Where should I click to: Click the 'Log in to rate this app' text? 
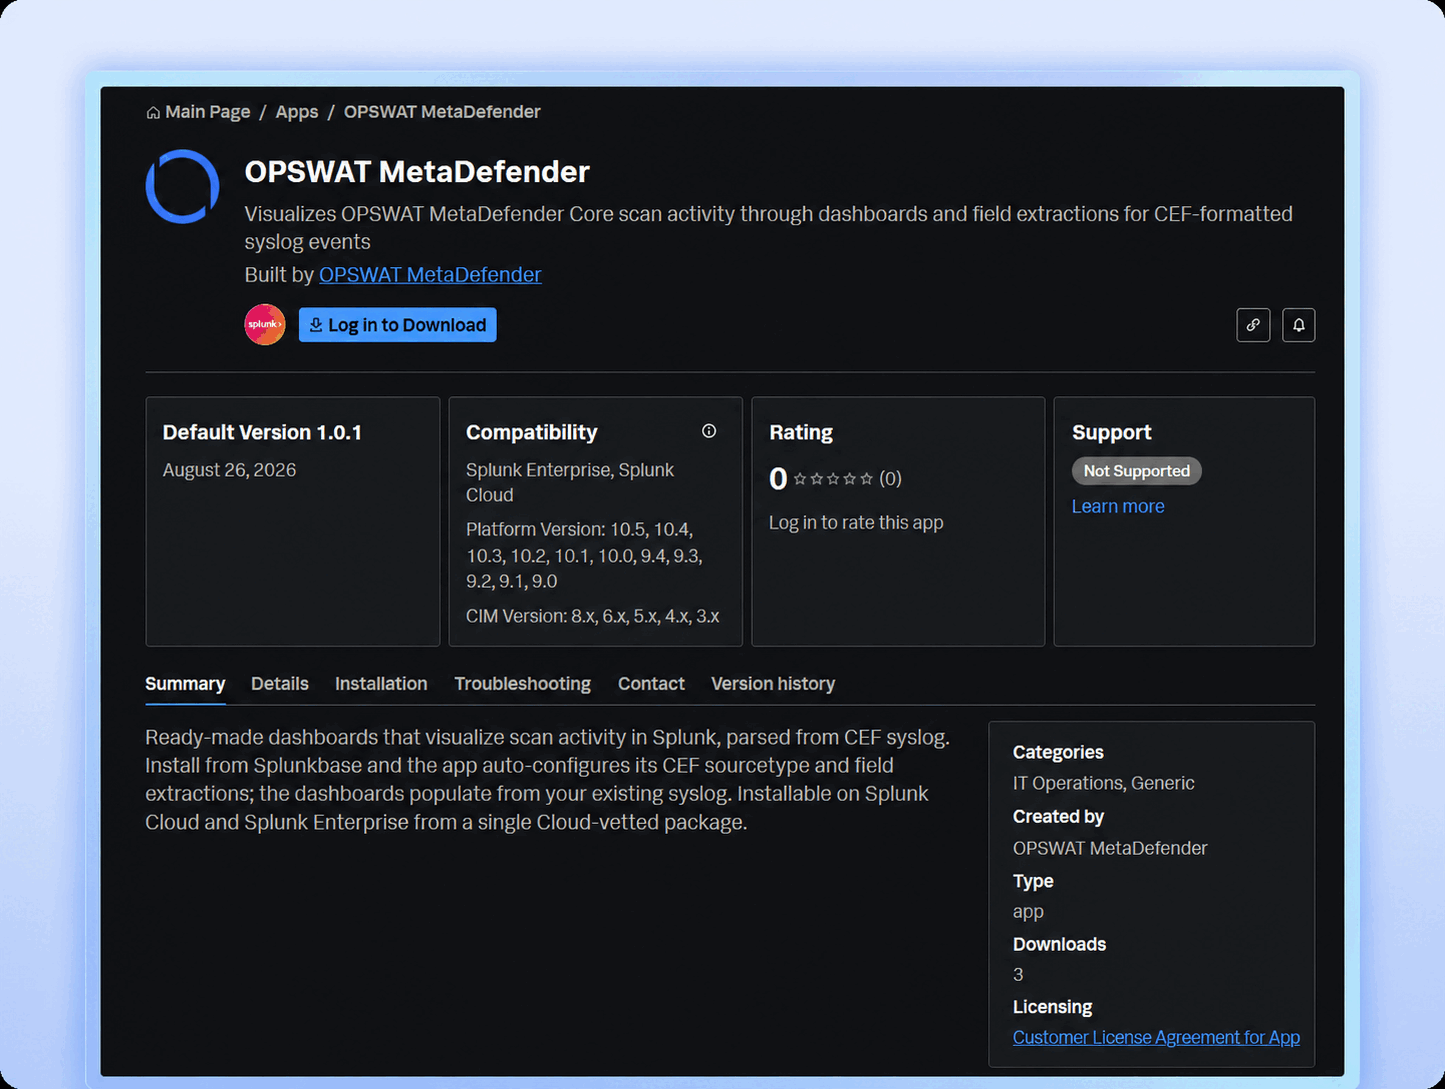pyautogui.click(x=856, y=522)
